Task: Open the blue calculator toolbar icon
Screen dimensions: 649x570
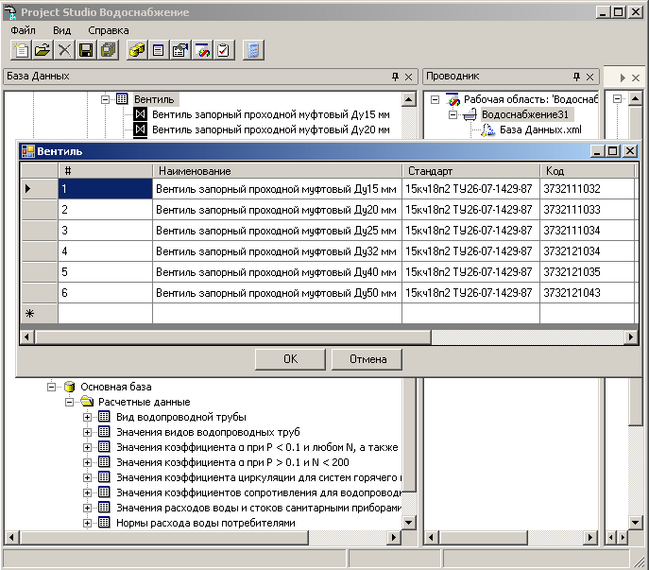Action: [253, 50]
